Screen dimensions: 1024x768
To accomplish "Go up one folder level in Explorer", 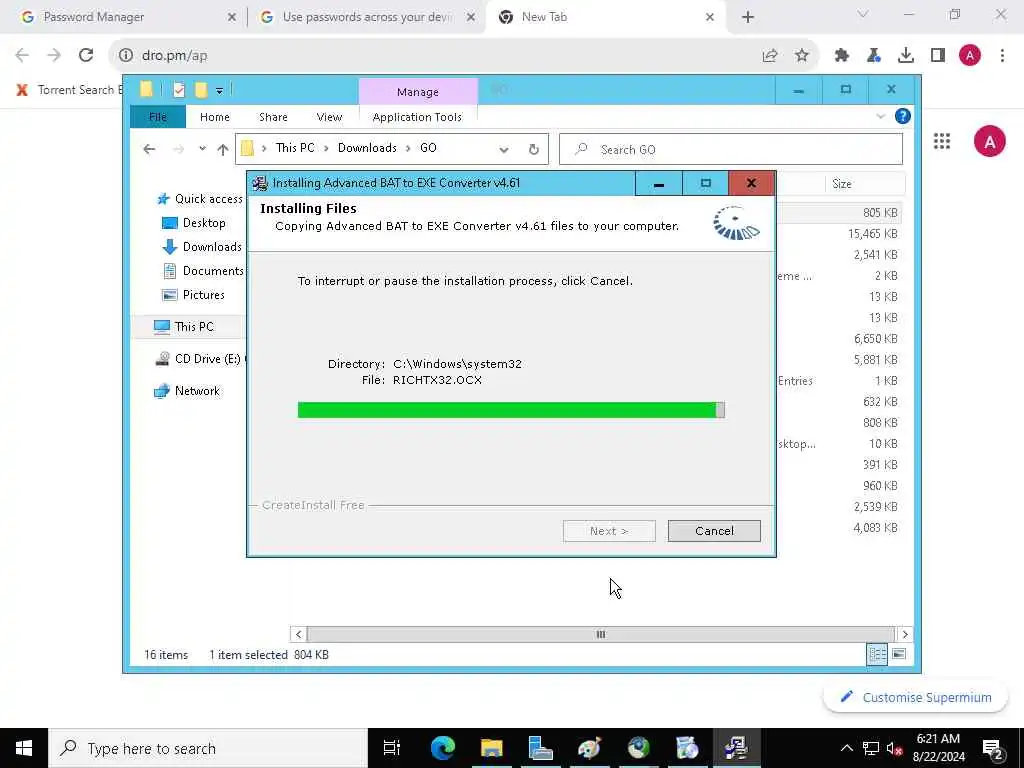I will [x=223, y=150].
